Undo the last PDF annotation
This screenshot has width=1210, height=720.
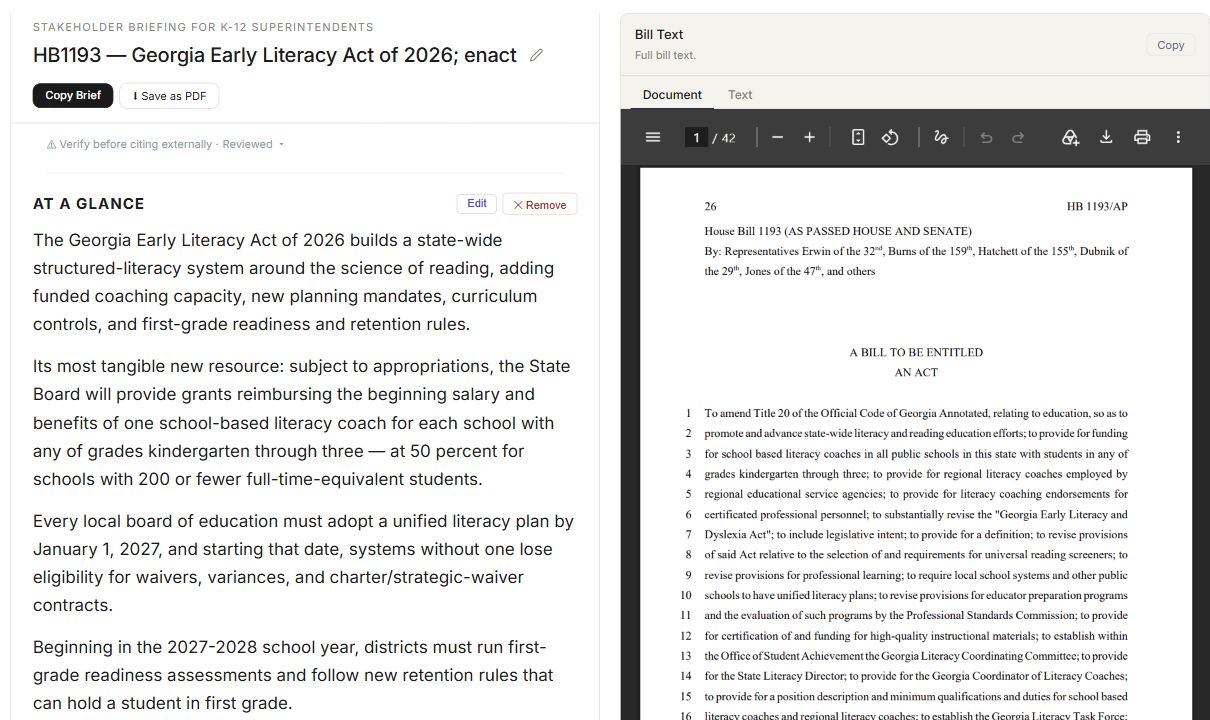(986, 137)
